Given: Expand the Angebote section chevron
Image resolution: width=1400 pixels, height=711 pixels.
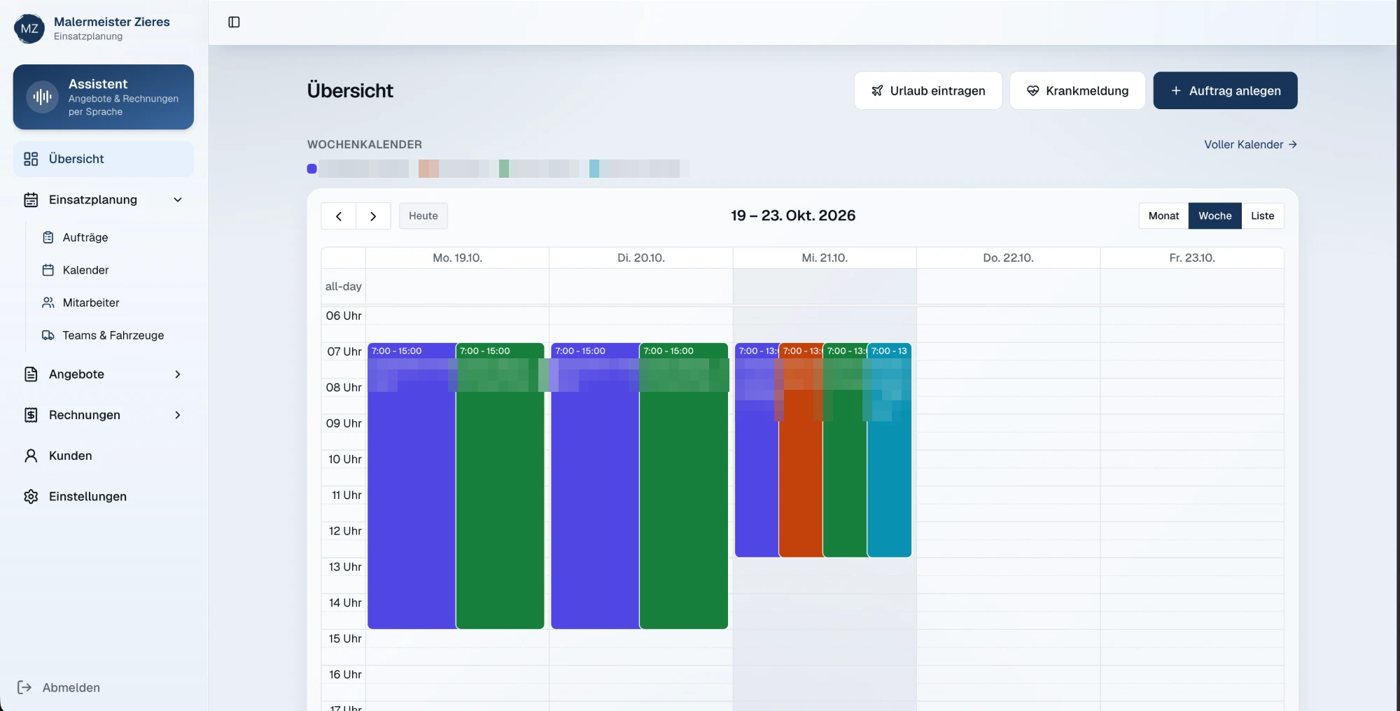Looking at the screenshot, I should point(178,375).
